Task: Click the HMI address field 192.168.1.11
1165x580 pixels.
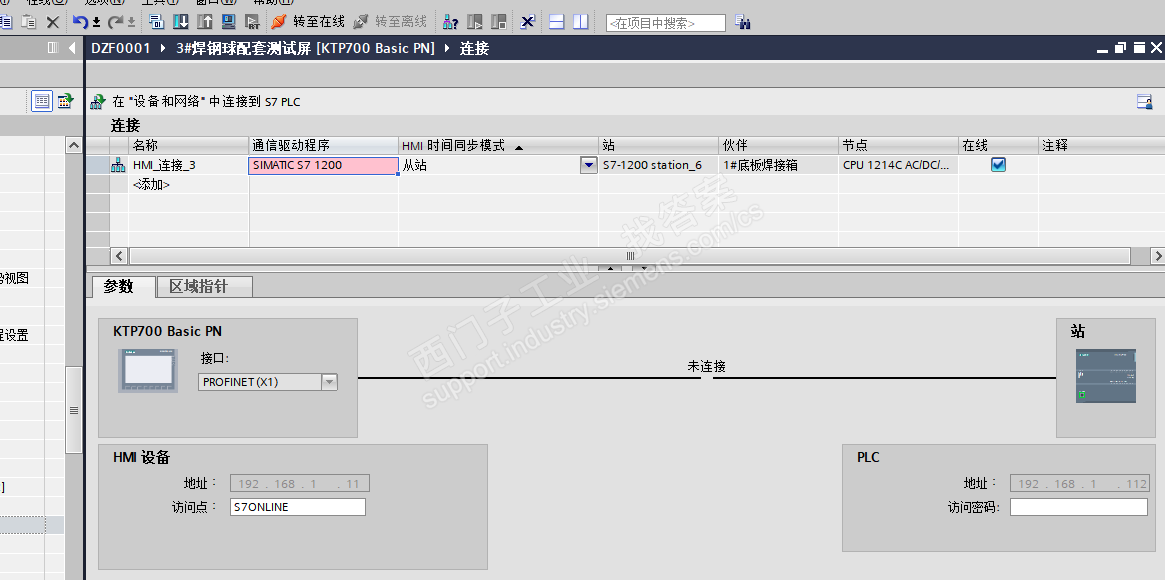Action: coord(300,484)
